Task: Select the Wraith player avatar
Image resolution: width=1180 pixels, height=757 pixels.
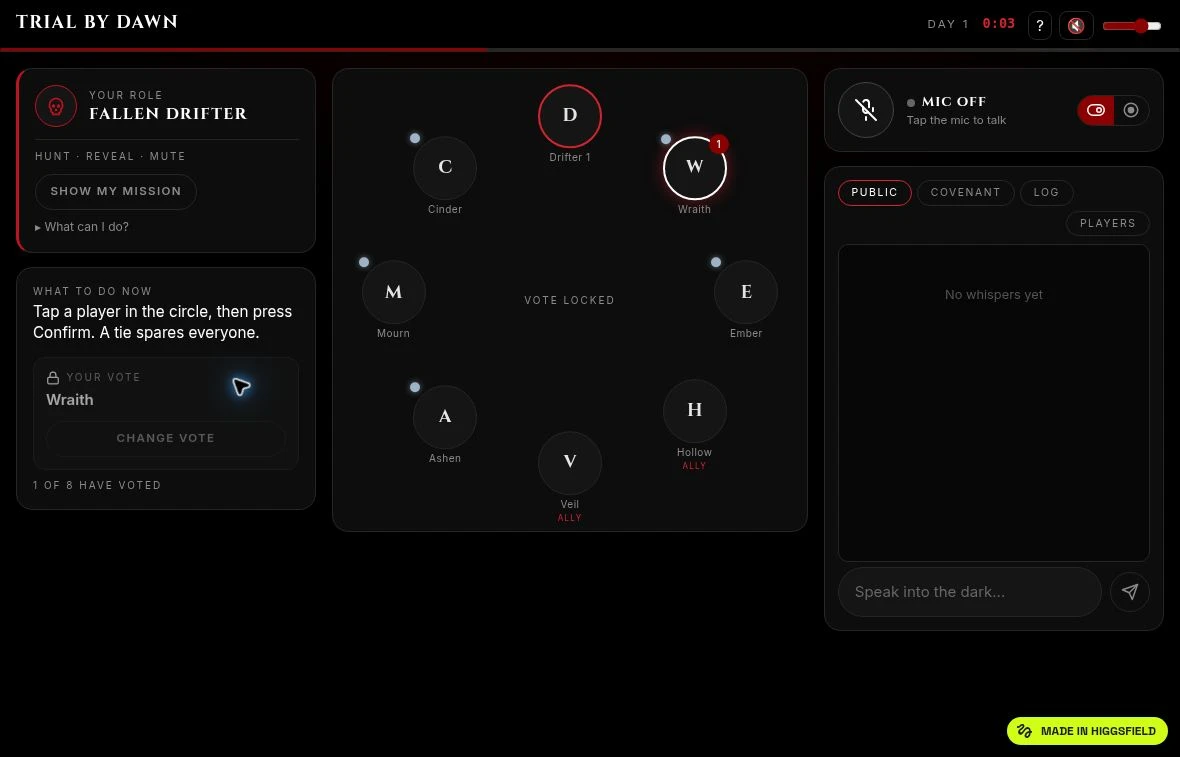Action: click(x=695, y=168)
